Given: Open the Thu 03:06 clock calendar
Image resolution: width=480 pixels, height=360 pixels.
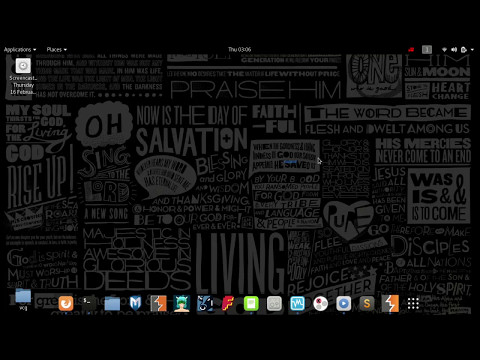Looking at the screenshot, I should (x=239, y=50).
